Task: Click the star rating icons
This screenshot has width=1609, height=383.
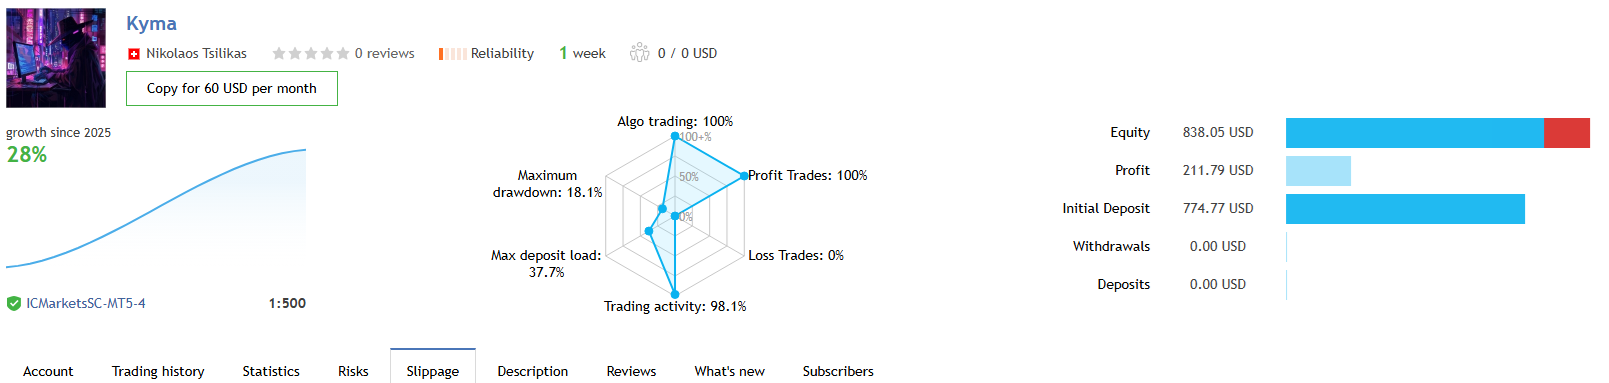Action: 311,53
